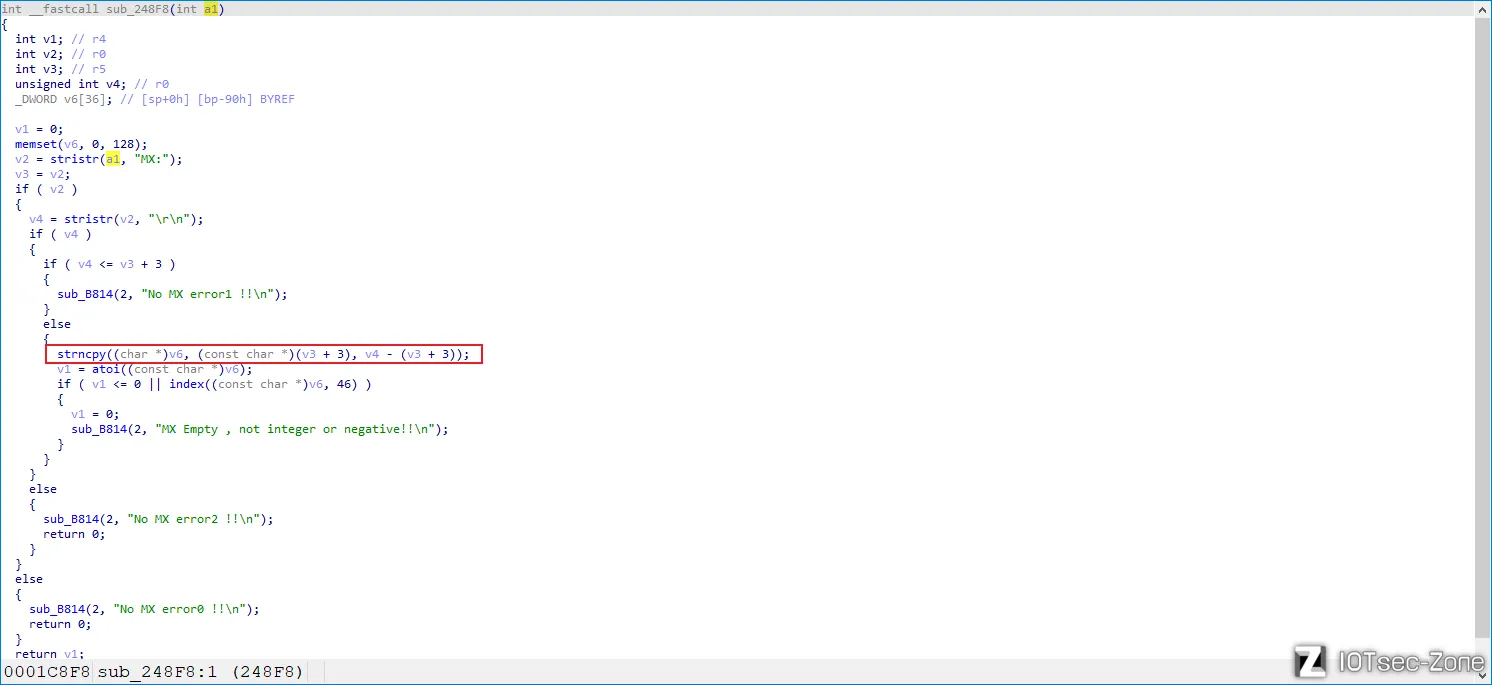Select the line v2 = stristr(a1, "MX:")

point(99,159)
